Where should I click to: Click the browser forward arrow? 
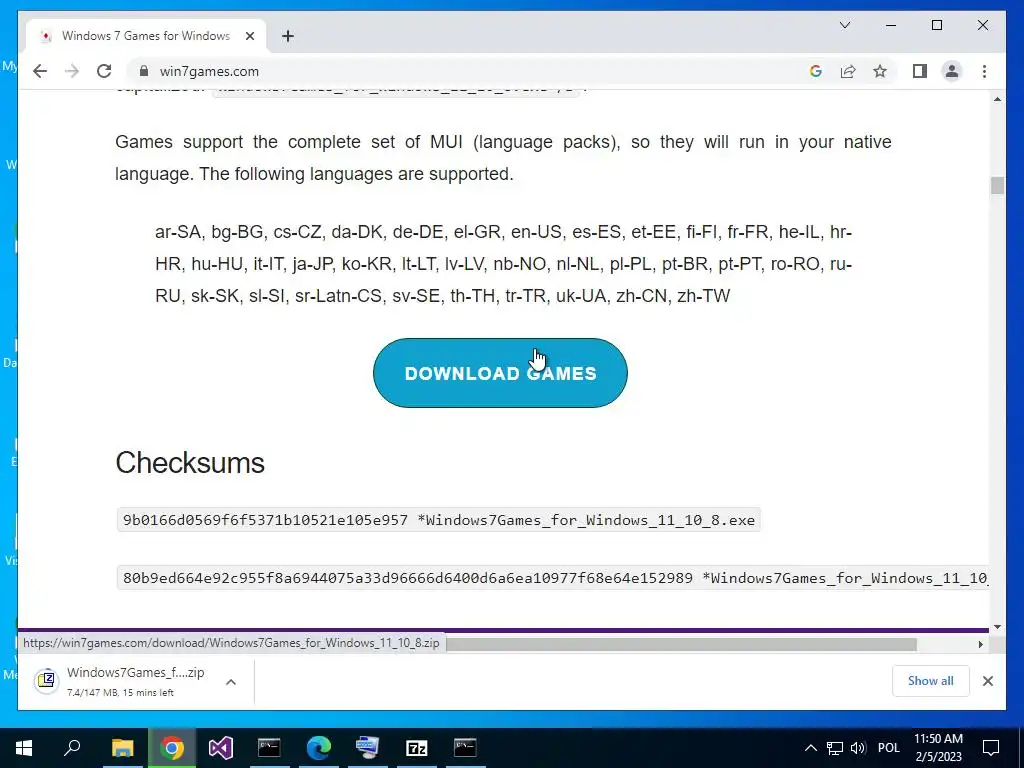[x=72, y=71]
